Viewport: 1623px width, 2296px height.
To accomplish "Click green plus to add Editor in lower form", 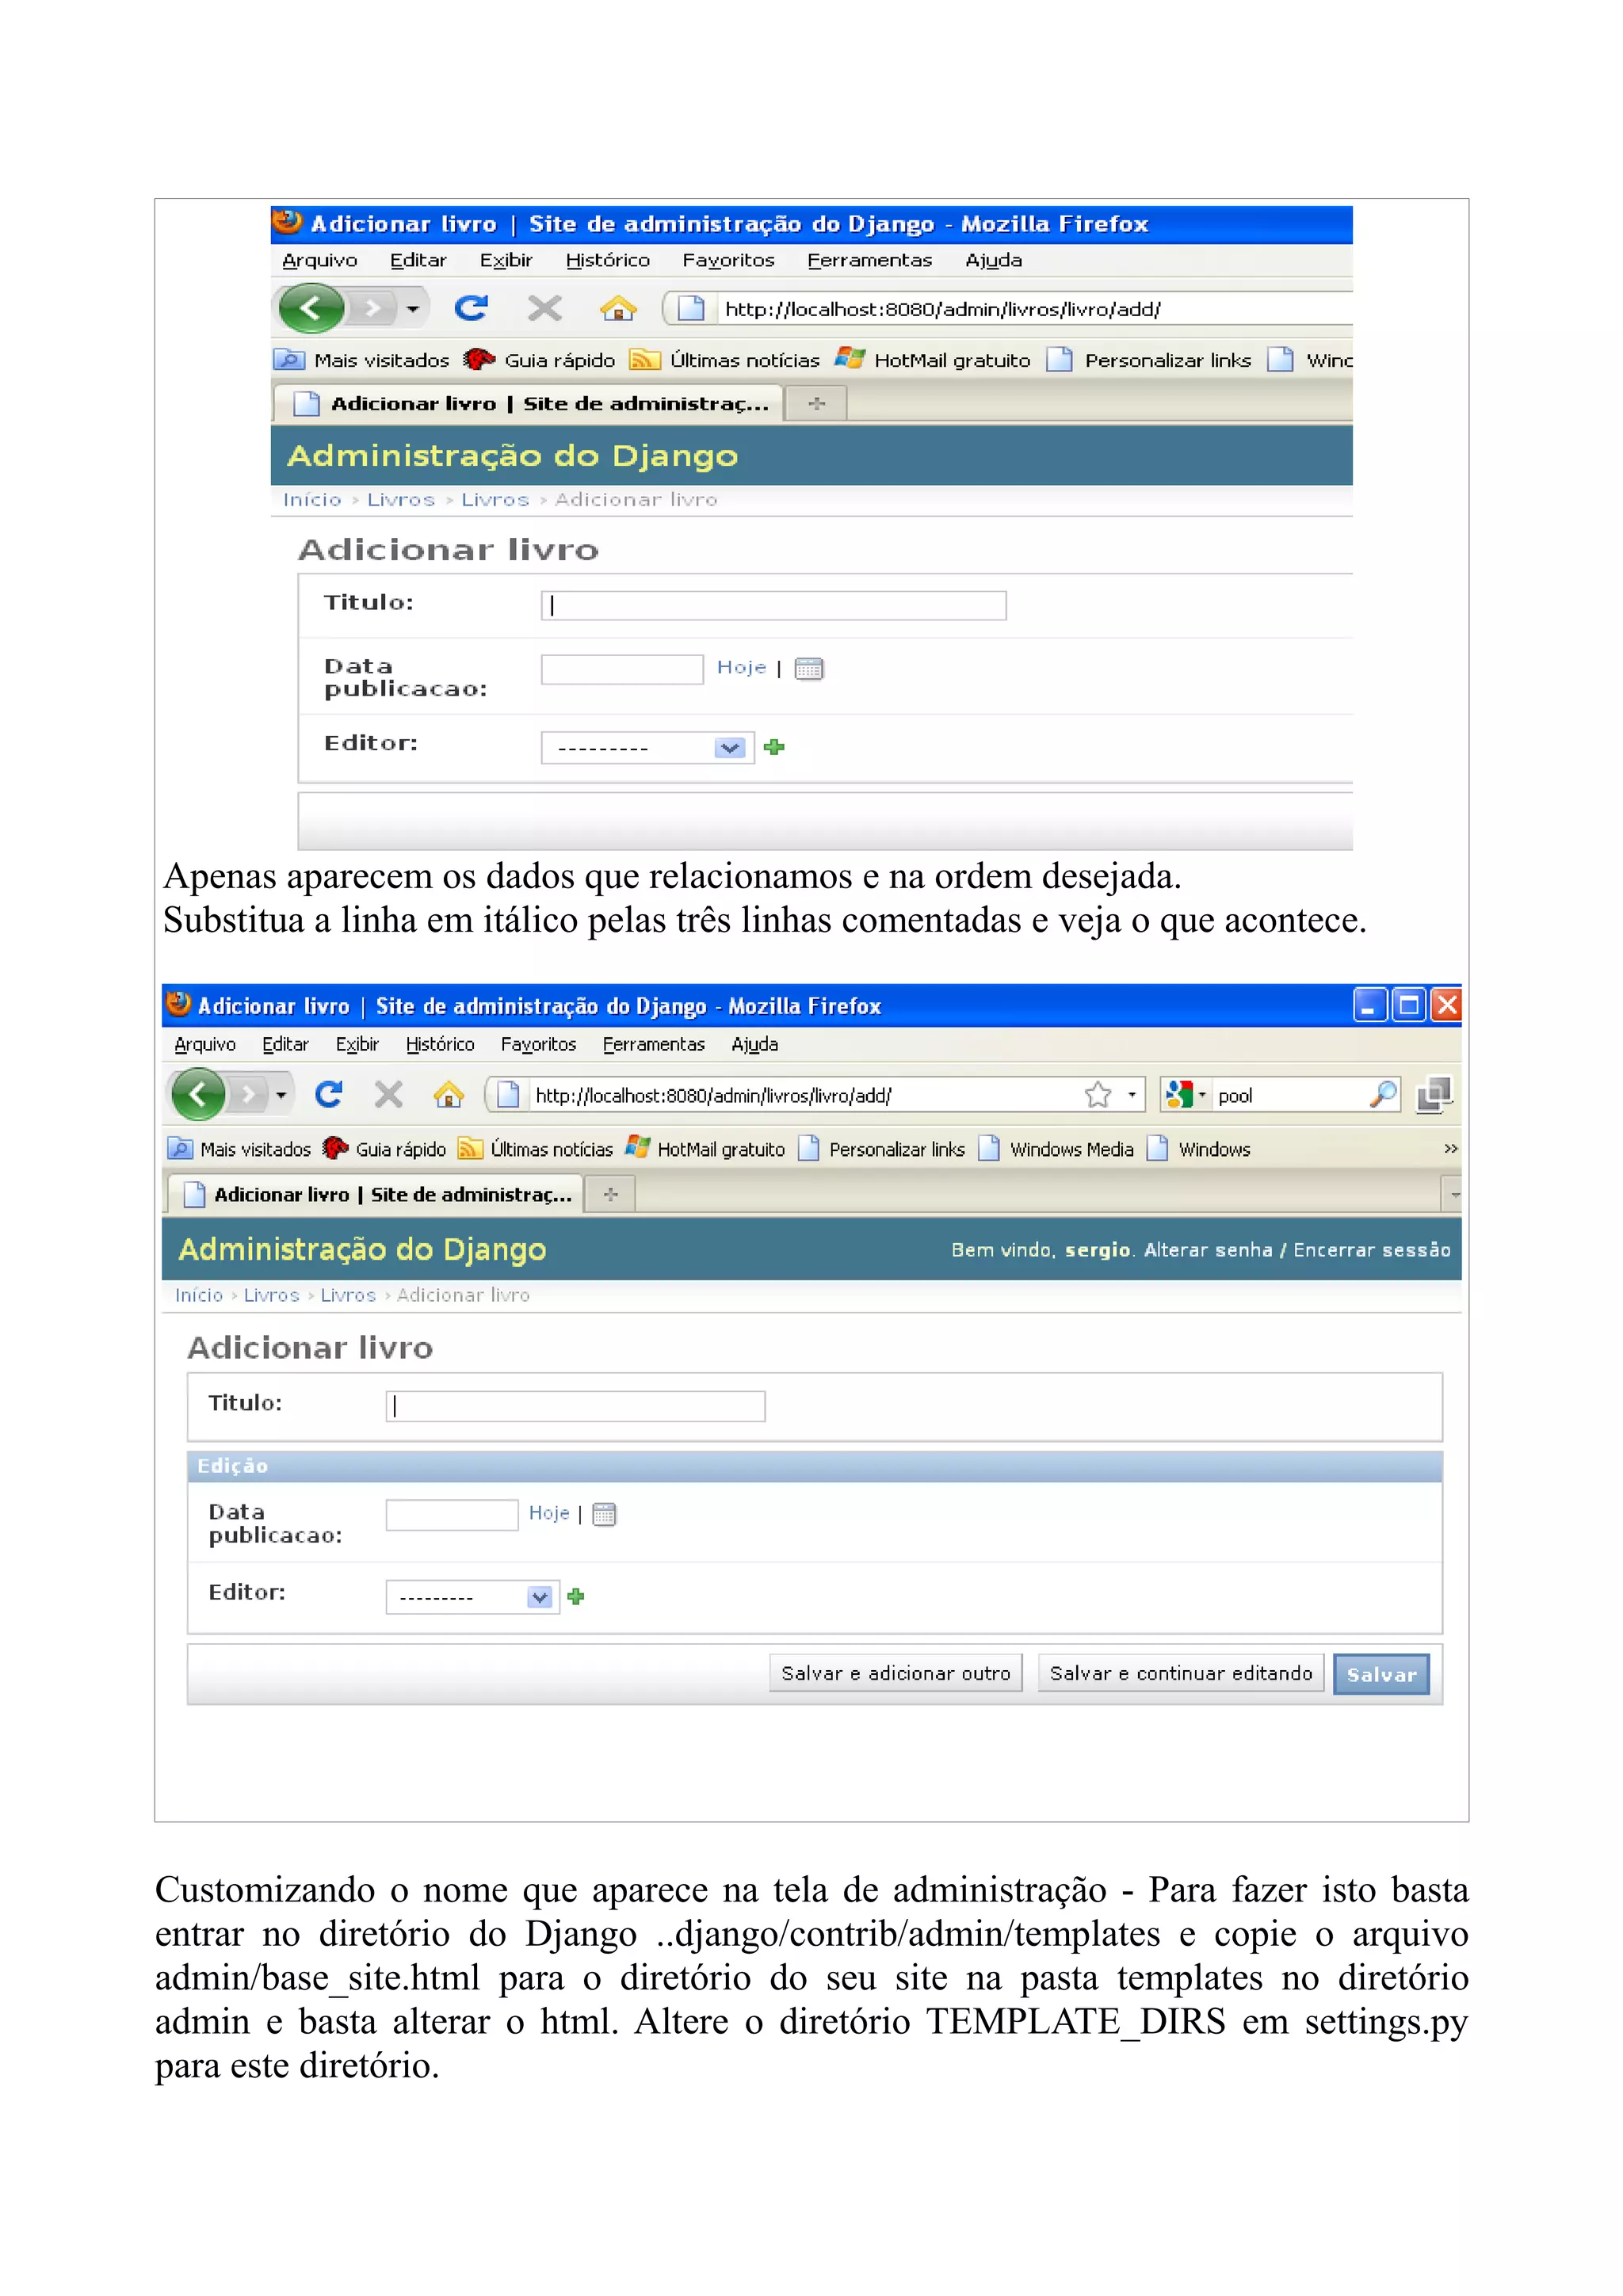I will click(576, 1597).
